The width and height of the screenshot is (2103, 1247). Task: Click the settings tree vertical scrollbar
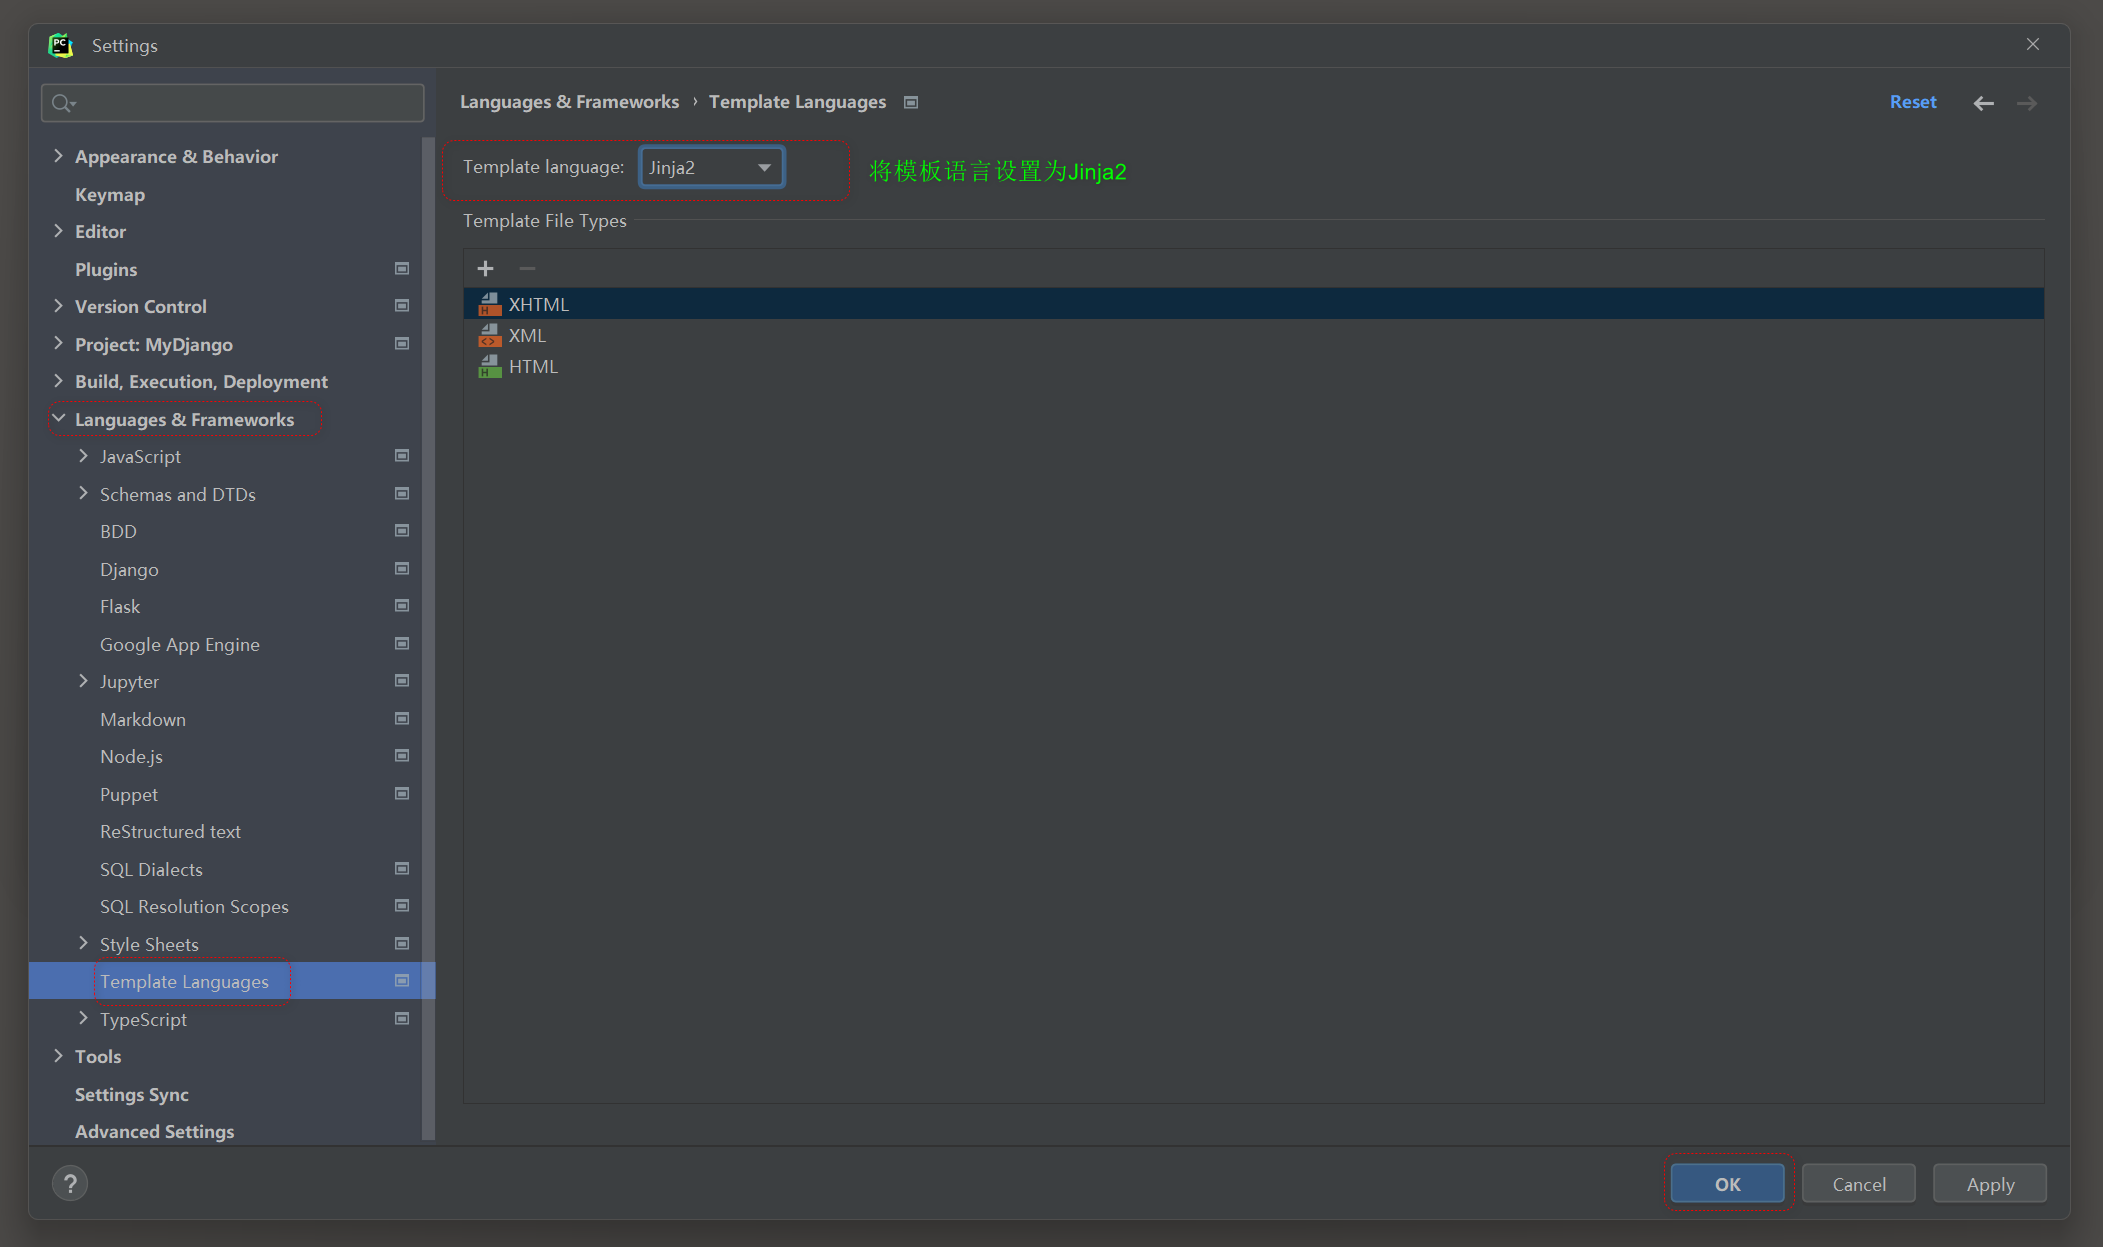click(428, 640)
